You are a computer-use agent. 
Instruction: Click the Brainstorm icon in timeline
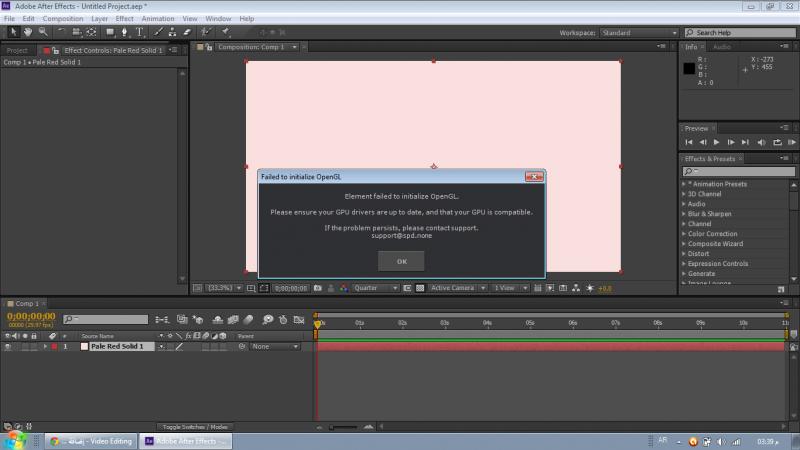coord(267,320)
